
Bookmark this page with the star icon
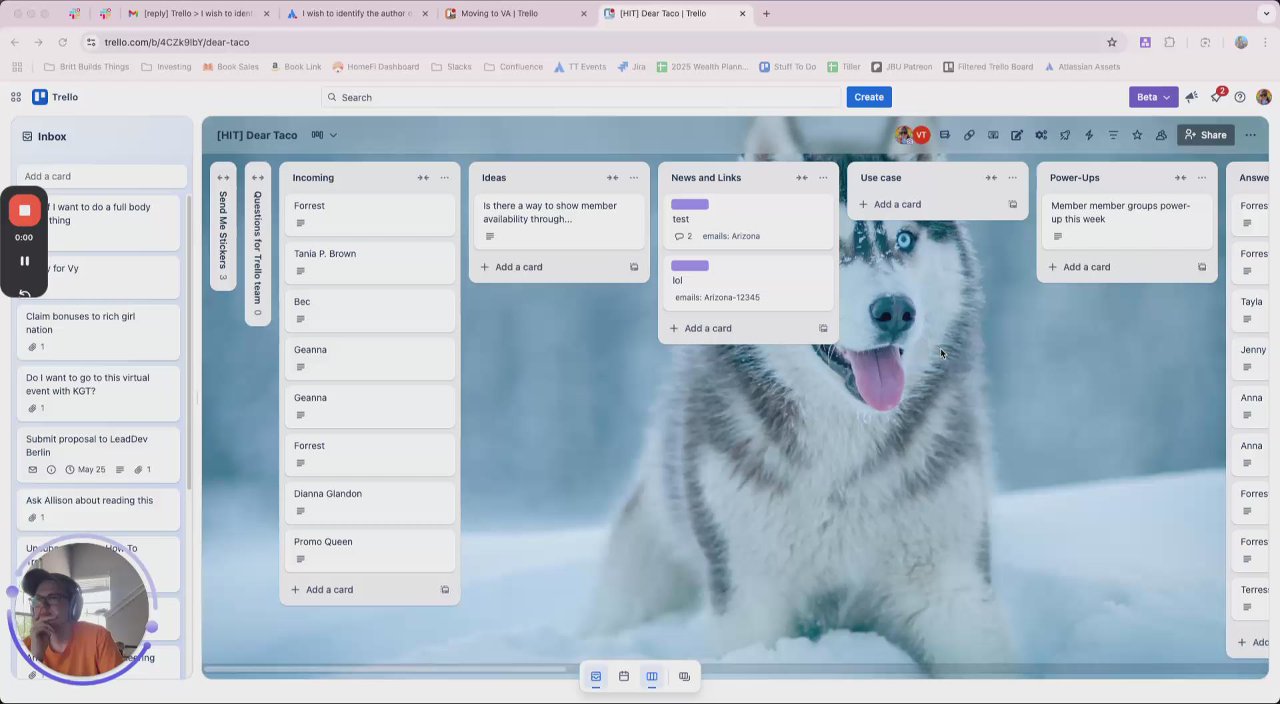click(1111, 42)
